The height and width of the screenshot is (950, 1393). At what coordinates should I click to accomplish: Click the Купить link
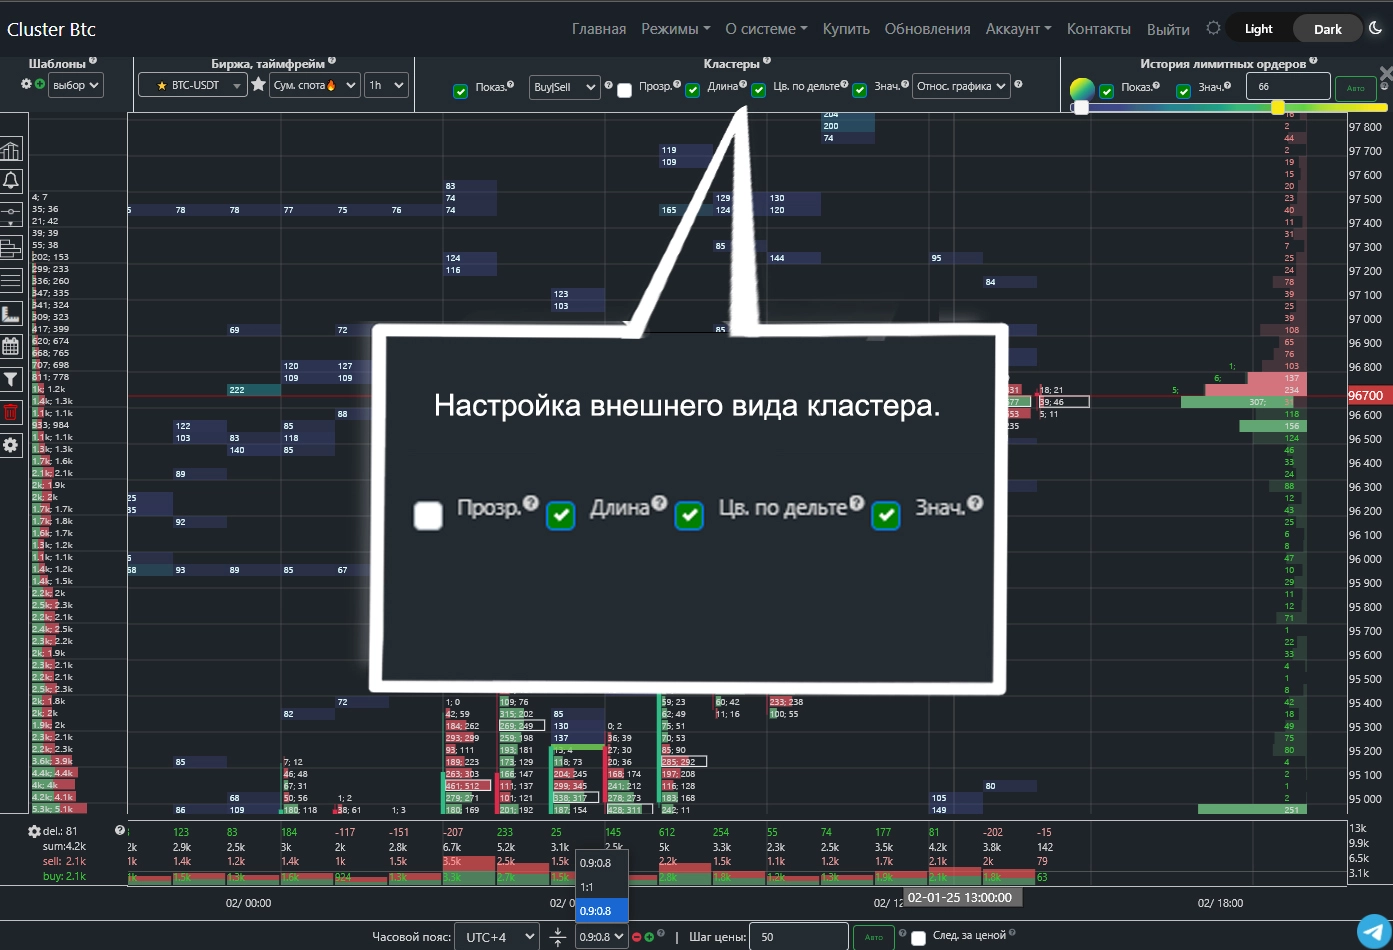(846, 29)
